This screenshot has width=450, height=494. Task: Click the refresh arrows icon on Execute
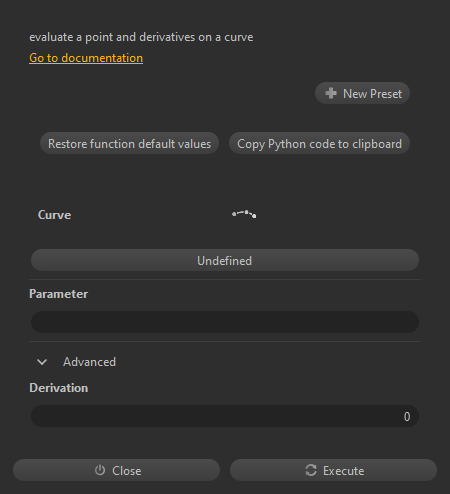pos(311,470)
